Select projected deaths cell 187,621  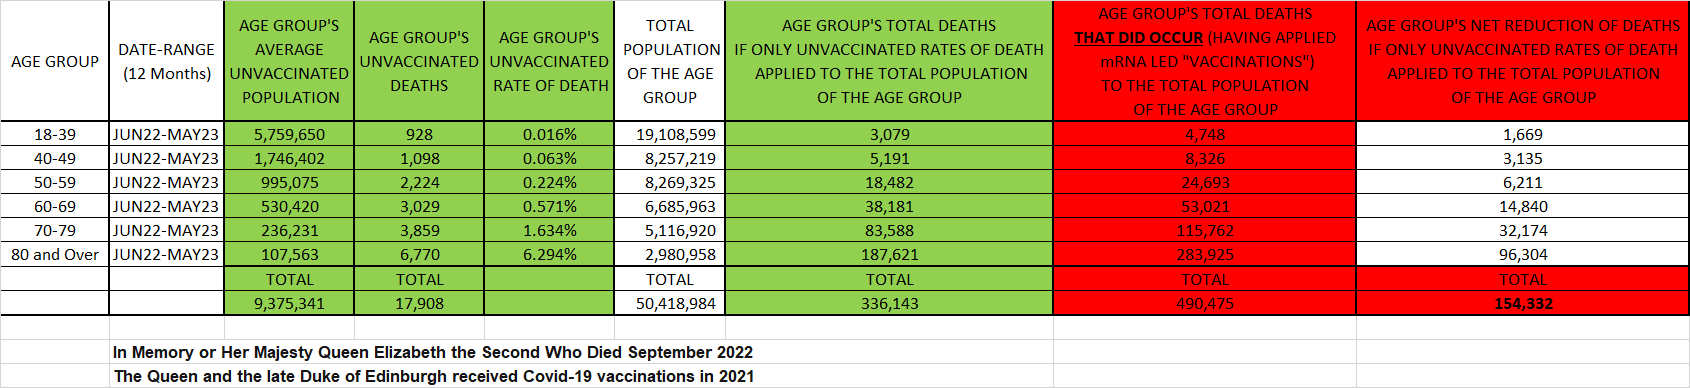(x=889, y=254)
